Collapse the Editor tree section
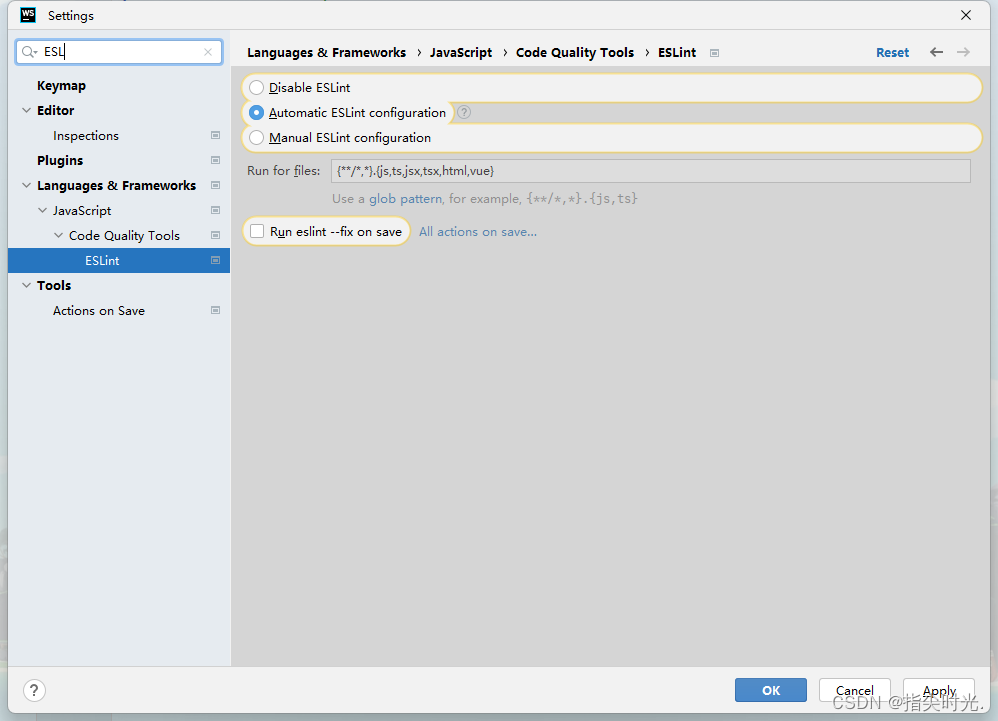998x721 pixels. tap(26, 110)
